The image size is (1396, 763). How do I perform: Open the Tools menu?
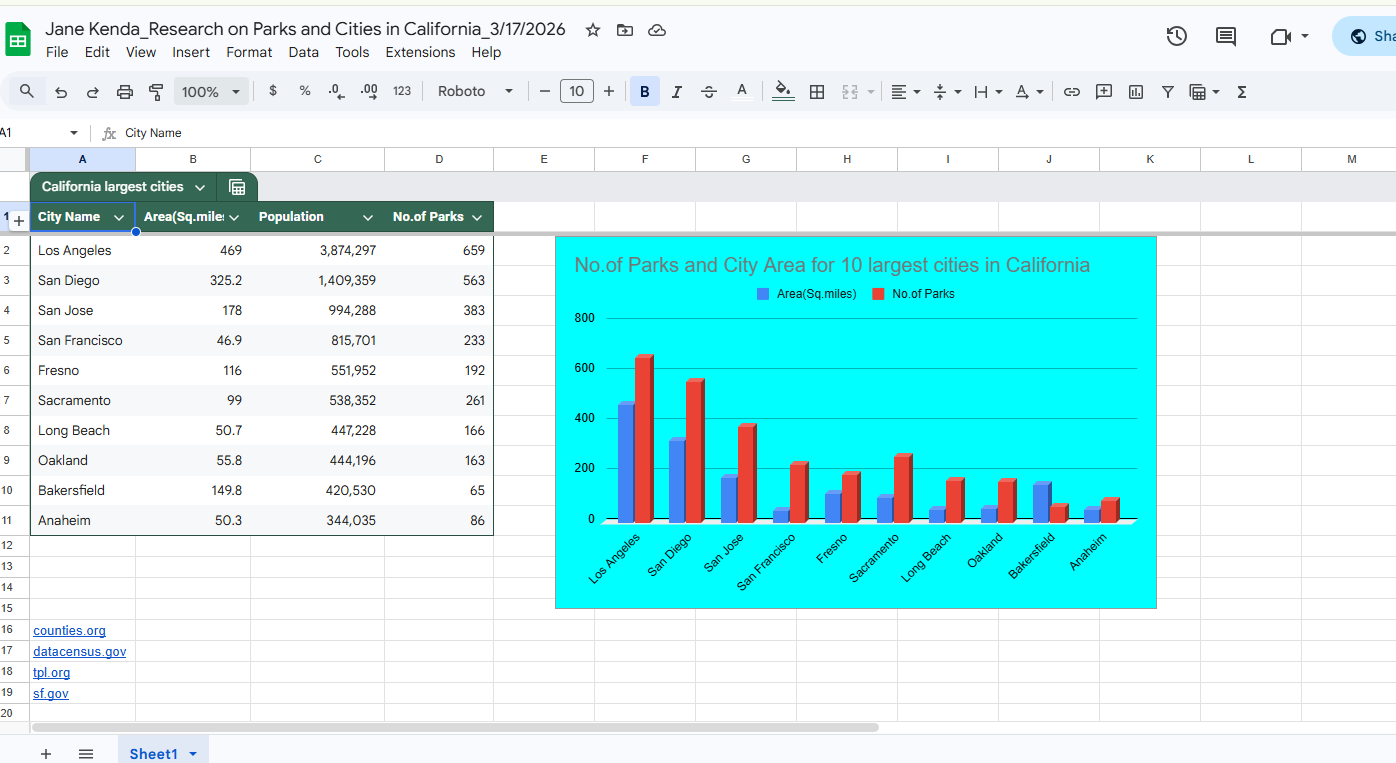[352, 52]
